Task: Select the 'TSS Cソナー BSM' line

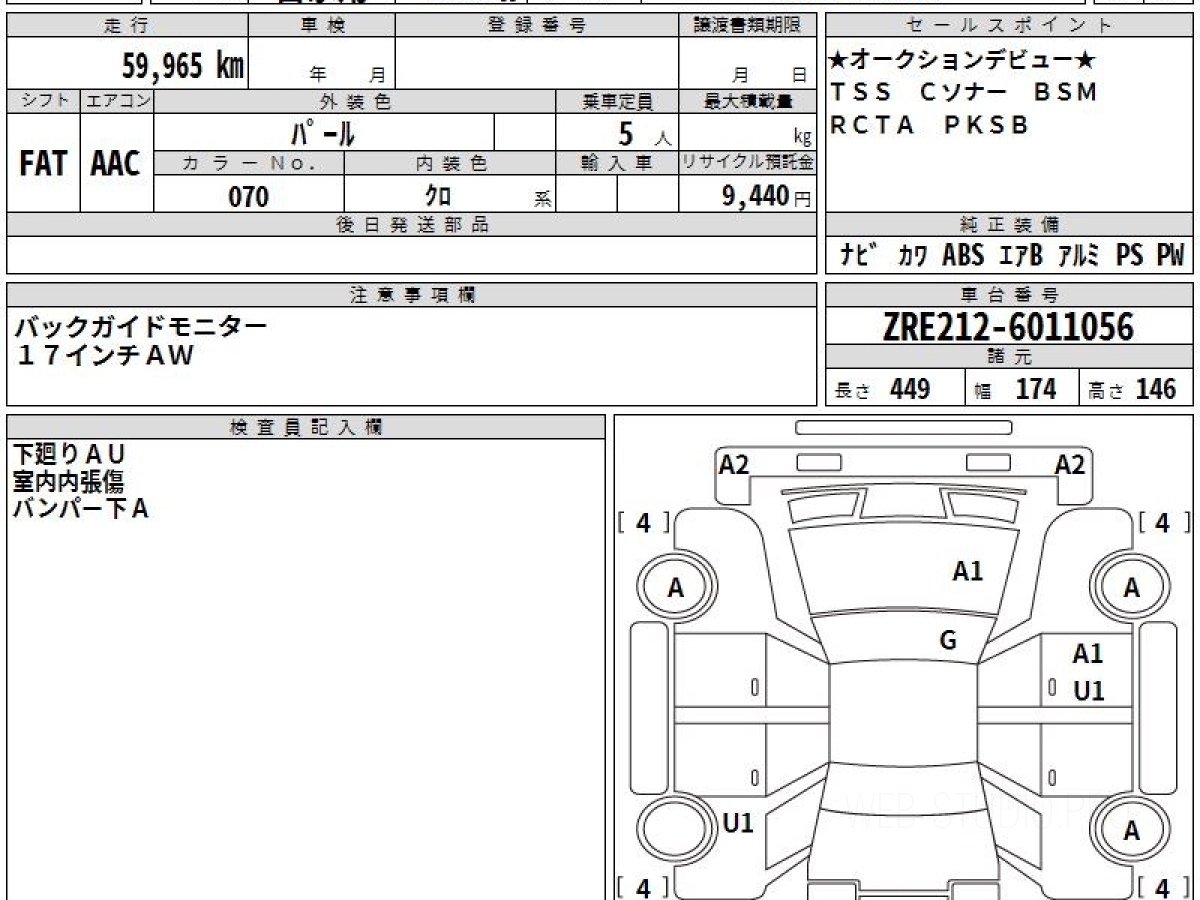Action: pyautogui.click(x=964, y=92)
